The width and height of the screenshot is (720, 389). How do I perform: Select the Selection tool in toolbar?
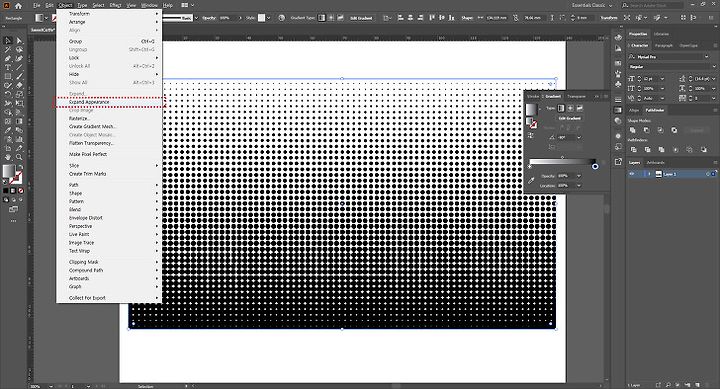pyautogui.click(x=8, y=40)
